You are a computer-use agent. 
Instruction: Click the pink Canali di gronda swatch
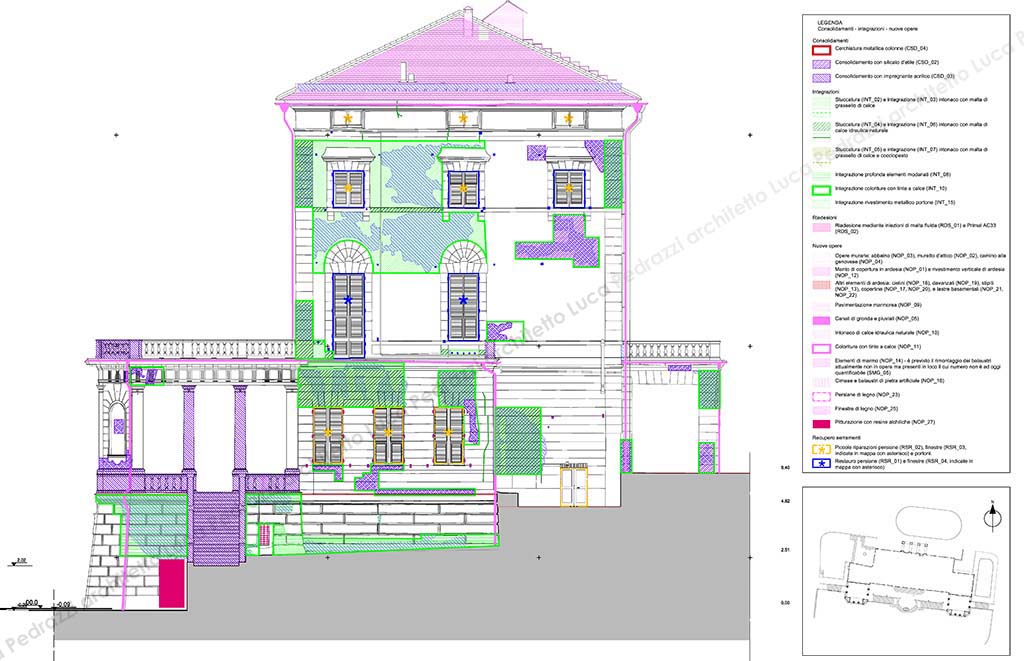point(821,320)
